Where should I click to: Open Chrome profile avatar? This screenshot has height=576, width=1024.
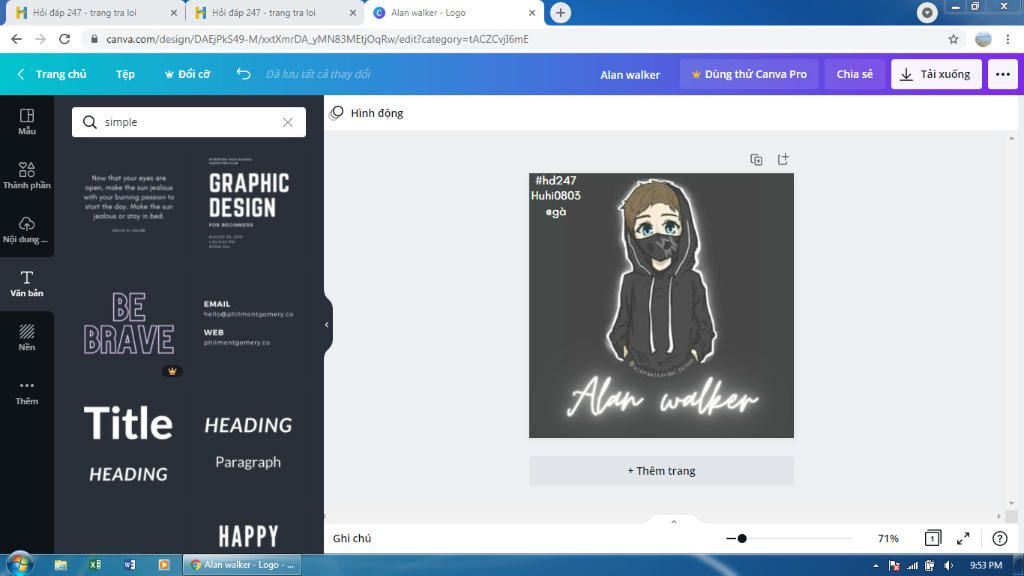983,39
